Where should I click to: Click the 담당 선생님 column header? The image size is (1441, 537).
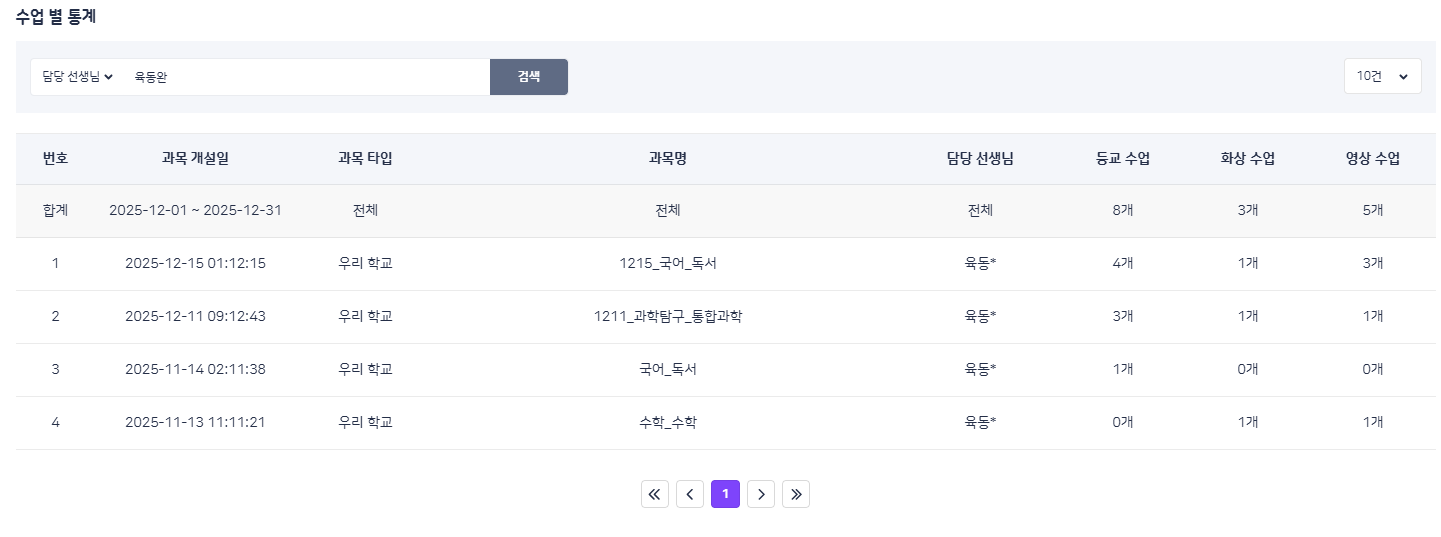tap(980, 158)
